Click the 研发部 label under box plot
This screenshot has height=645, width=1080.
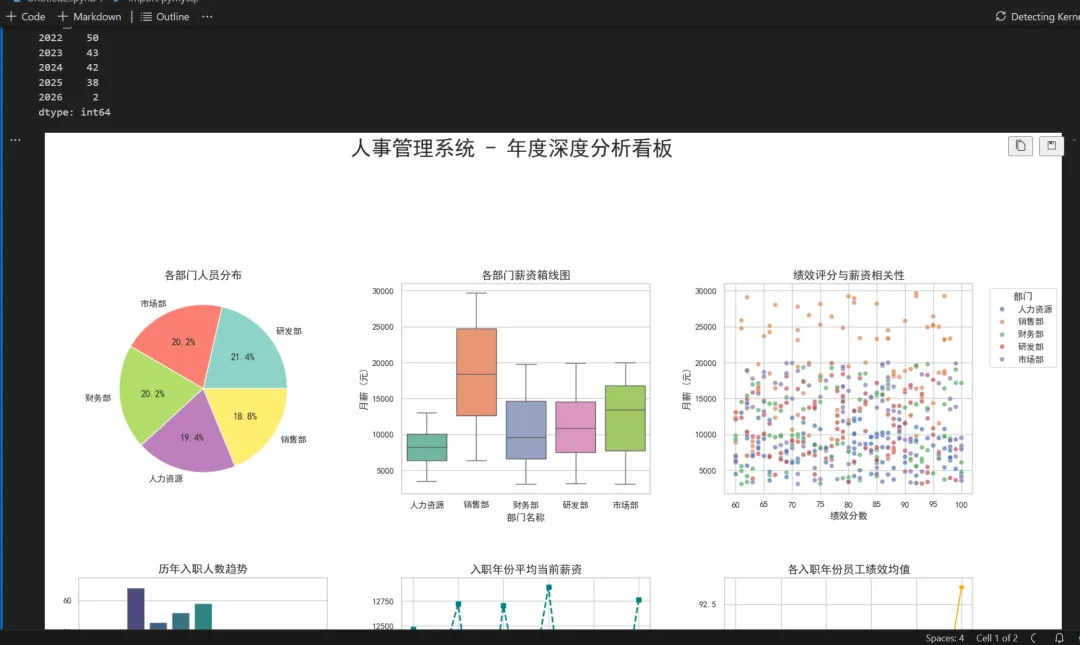tap(575, 505)
